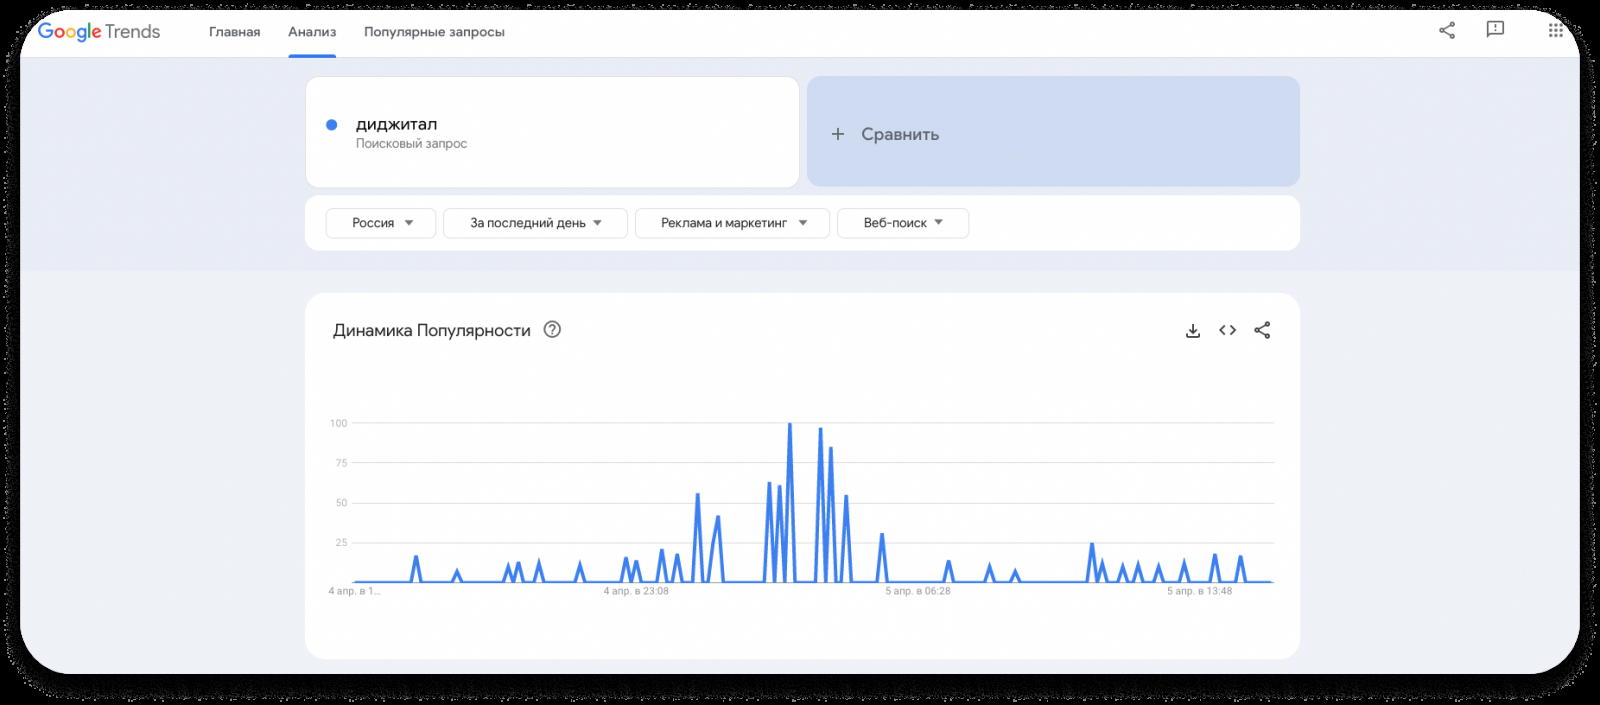Expand the Россия region dropdown
This screenshot has height=705, width=1600.
pyautogui.click(x=381, y=223)
